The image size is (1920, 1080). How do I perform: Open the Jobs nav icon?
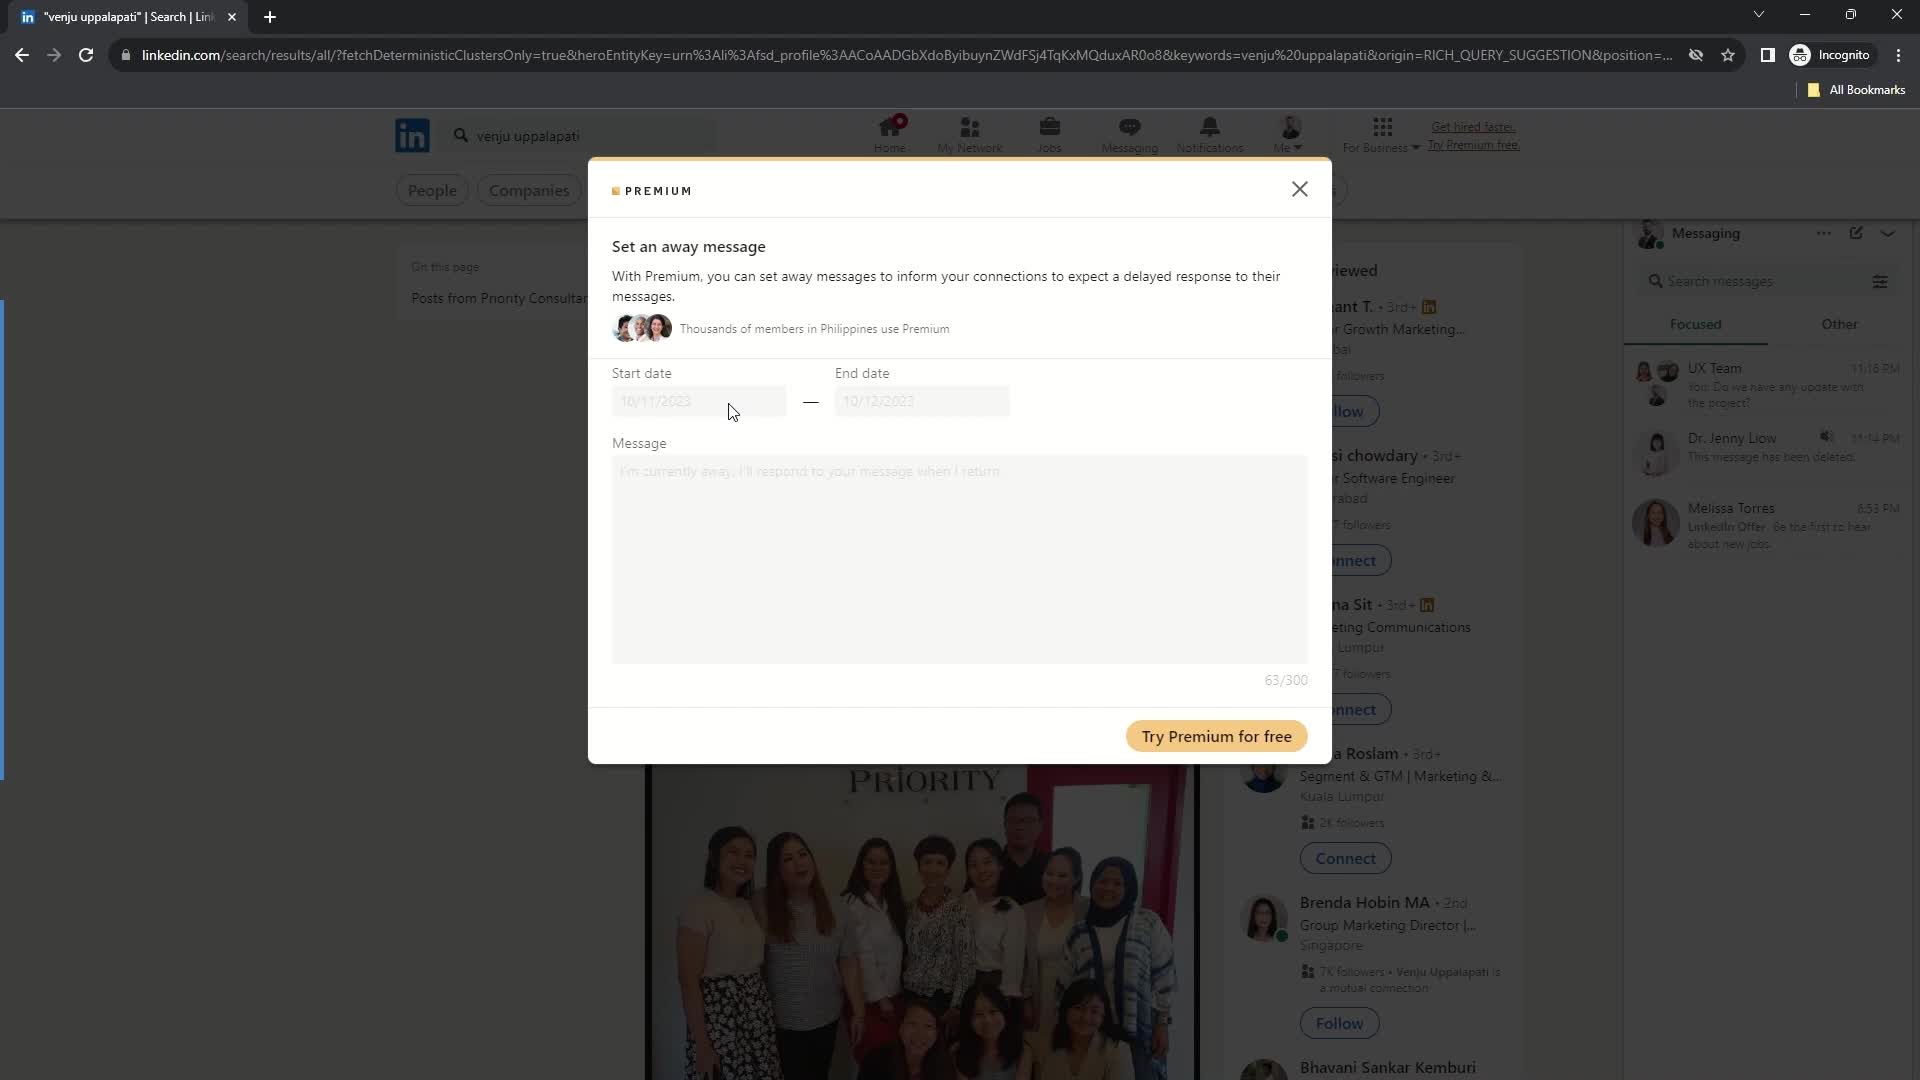click(1049, 134)
